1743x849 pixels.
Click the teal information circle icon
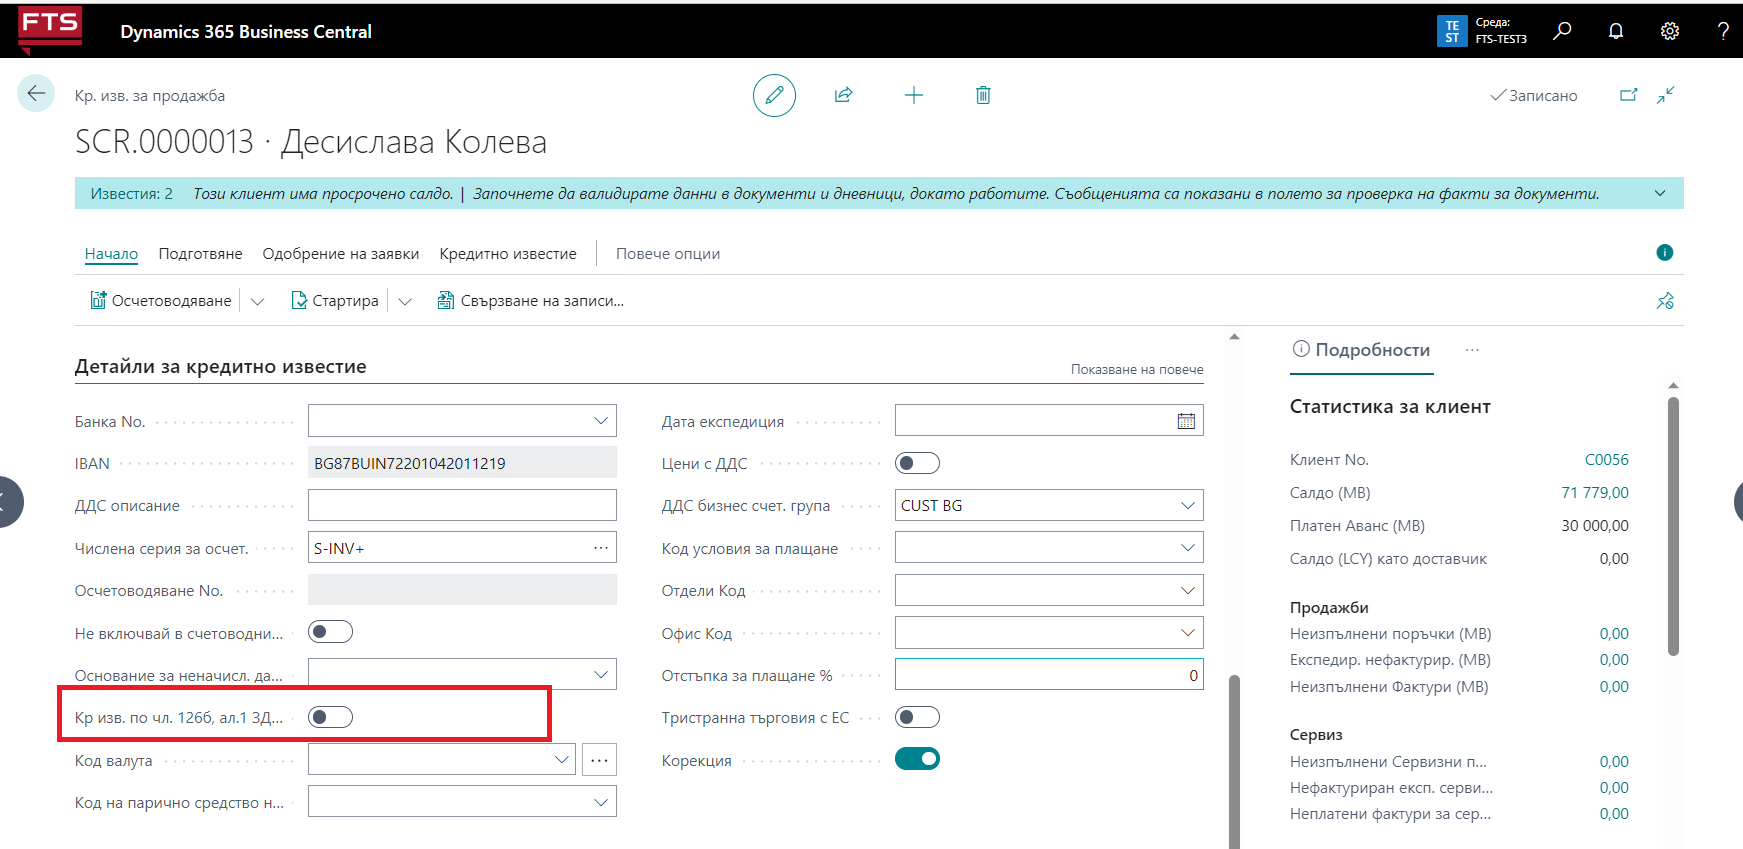click(1664, 253)
